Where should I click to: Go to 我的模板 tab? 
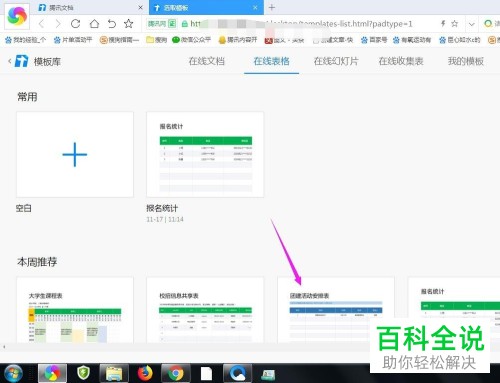[x=466, y=61]
